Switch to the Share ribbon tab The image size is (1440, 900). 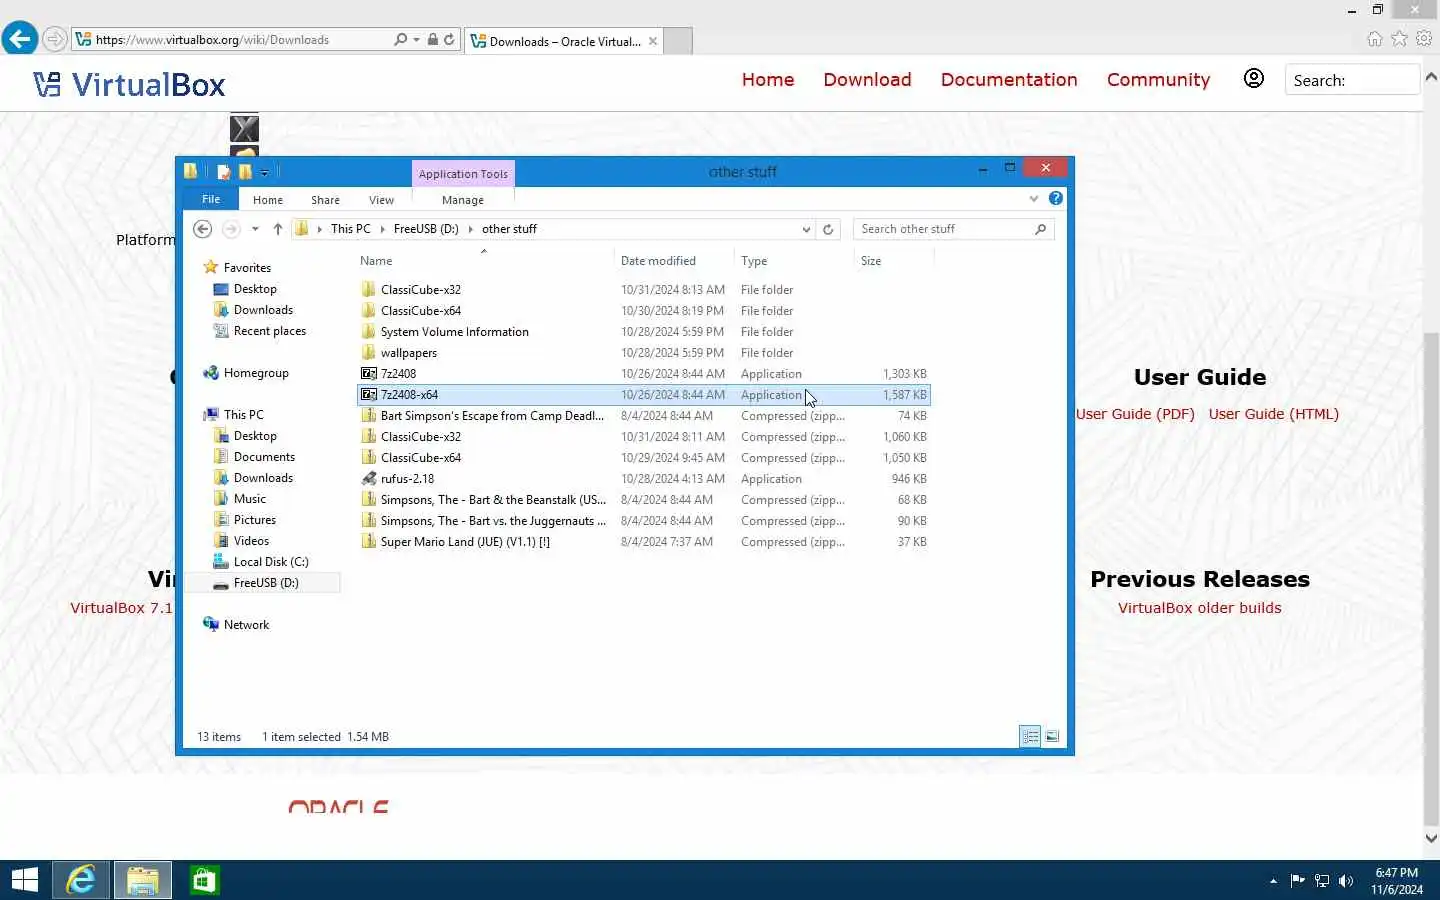tap(325, 200)
